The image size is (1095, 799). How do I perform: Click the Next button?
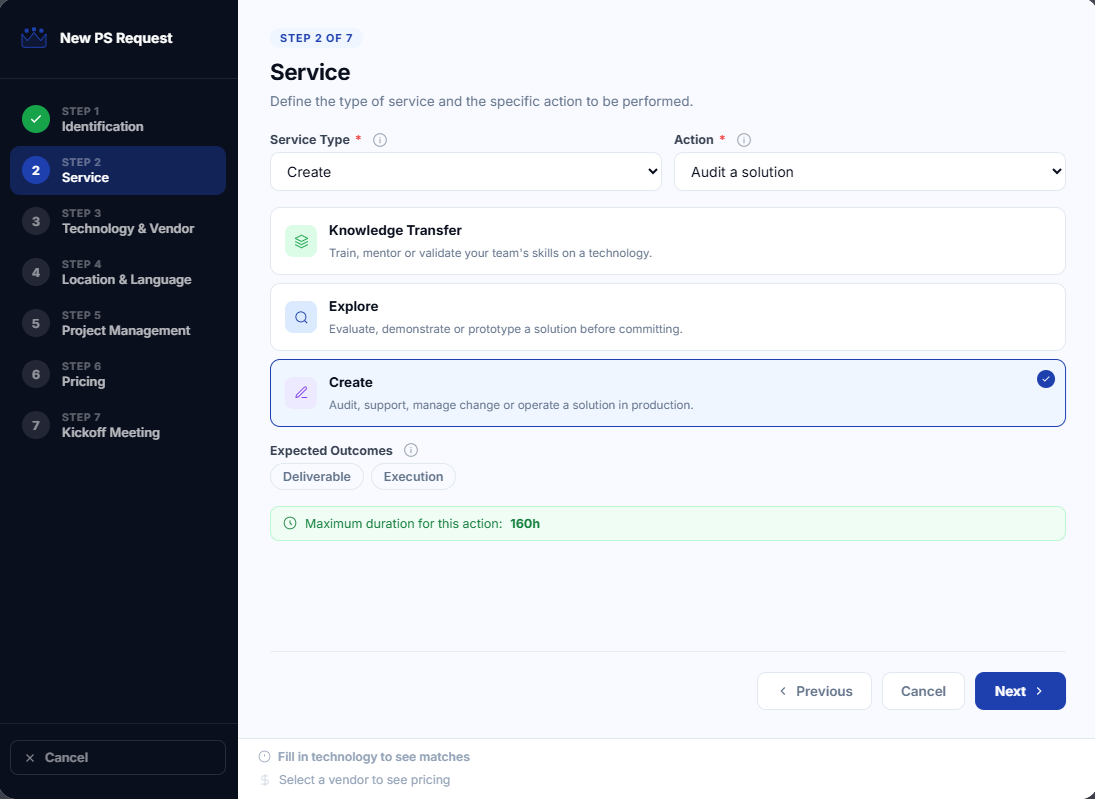coord(1020,691)
